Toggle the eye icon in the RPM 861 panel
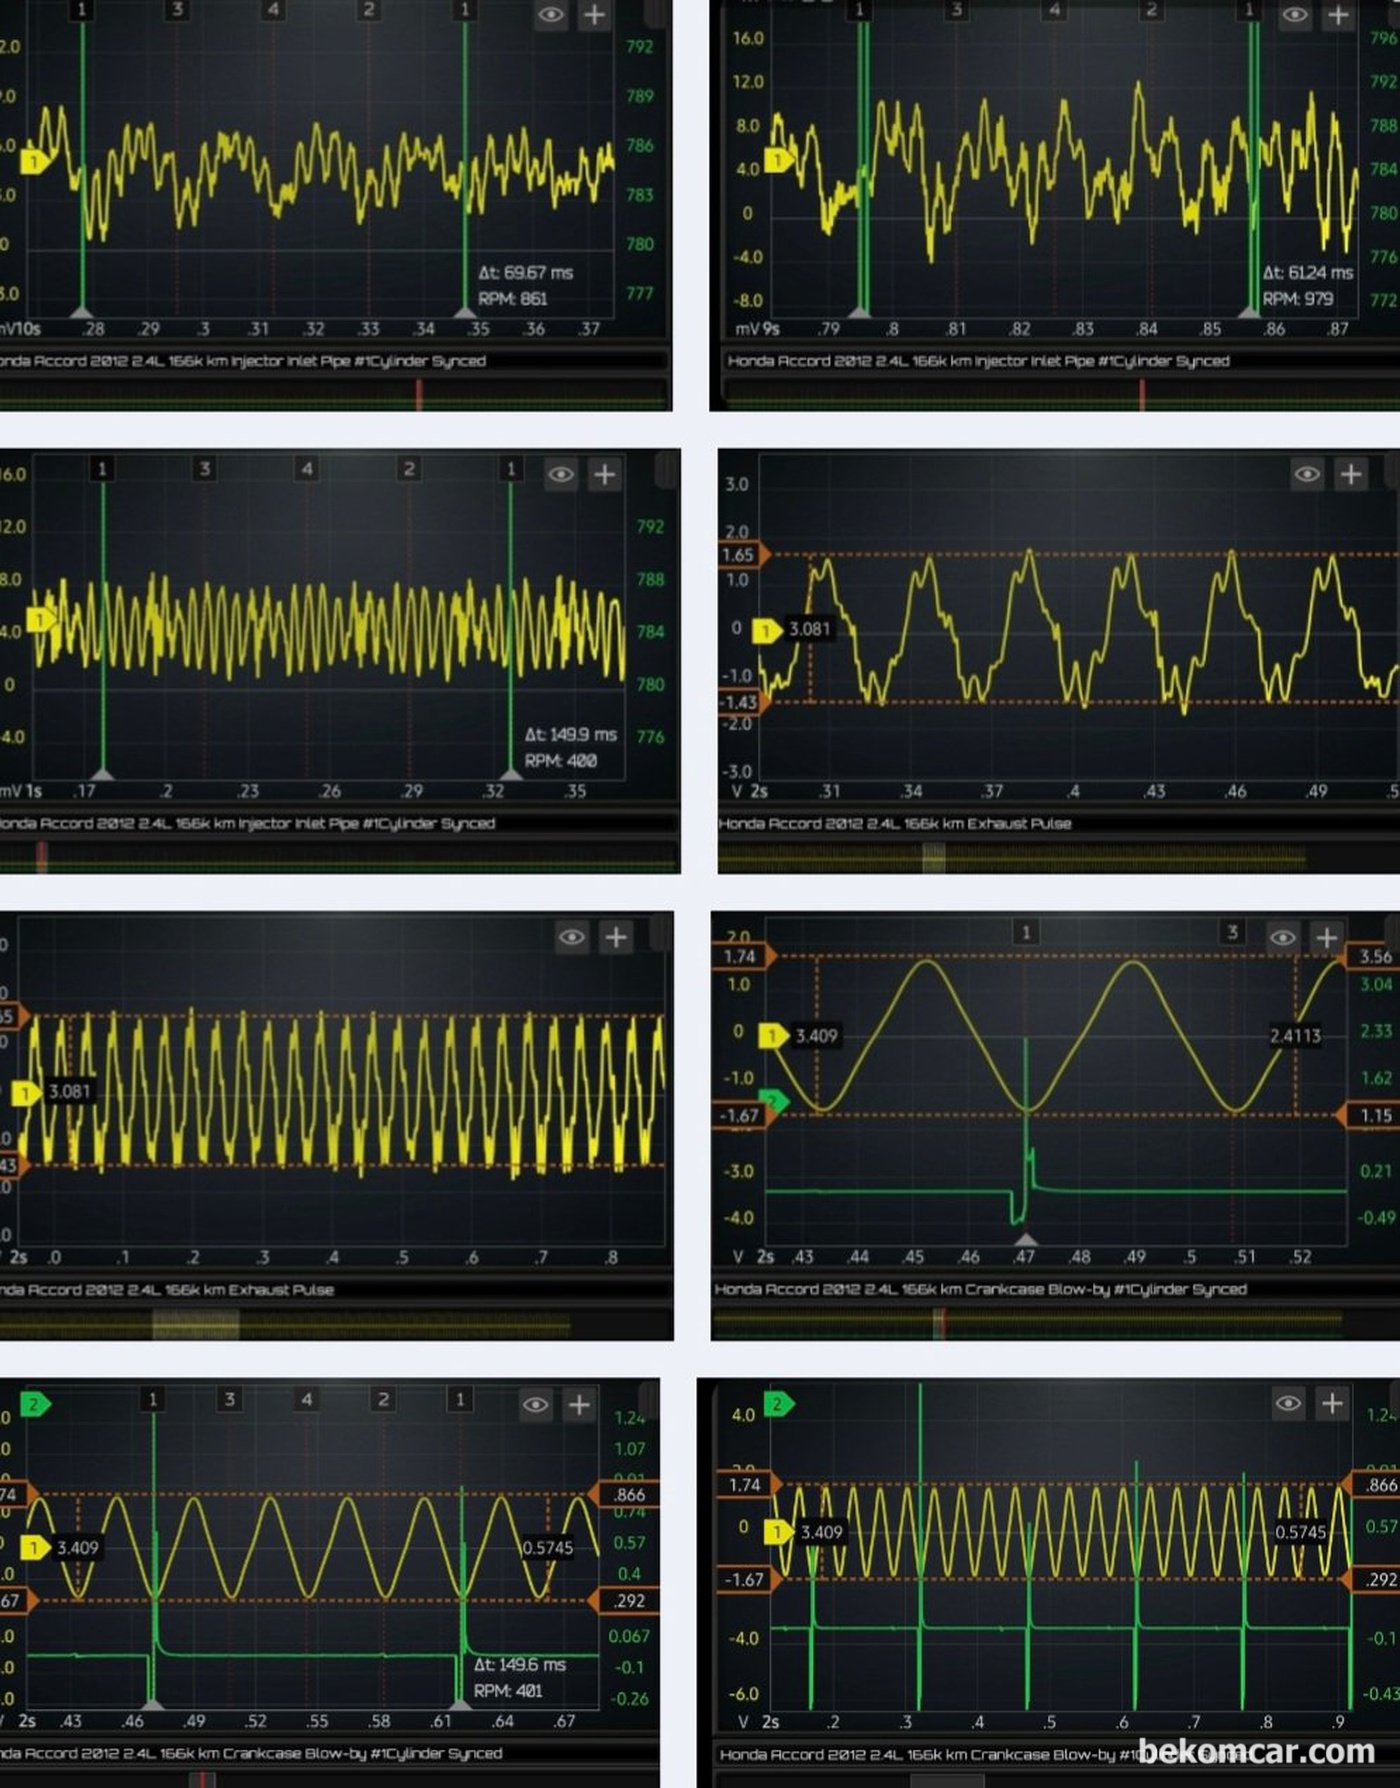Screen dimensions: 1400x1788 pyautogui.click(x=551, y=15)
